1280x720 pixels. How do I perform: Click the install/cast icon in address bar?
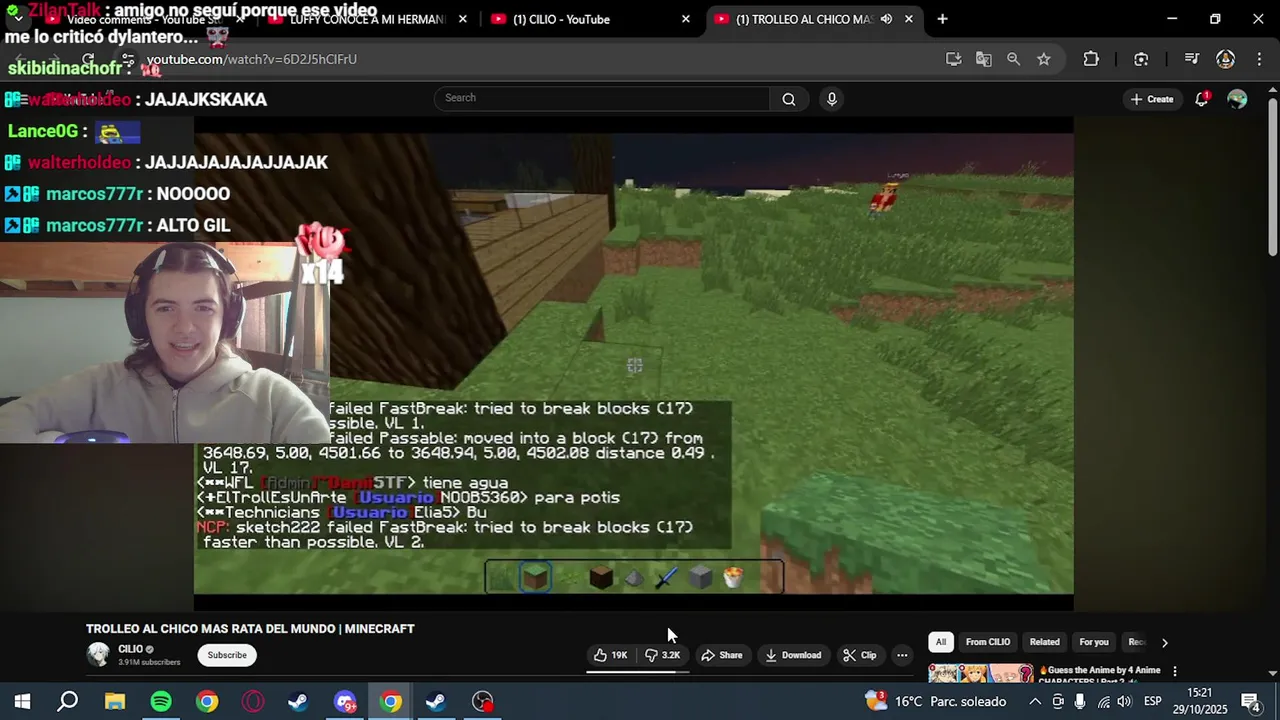[x=953, y=59]
